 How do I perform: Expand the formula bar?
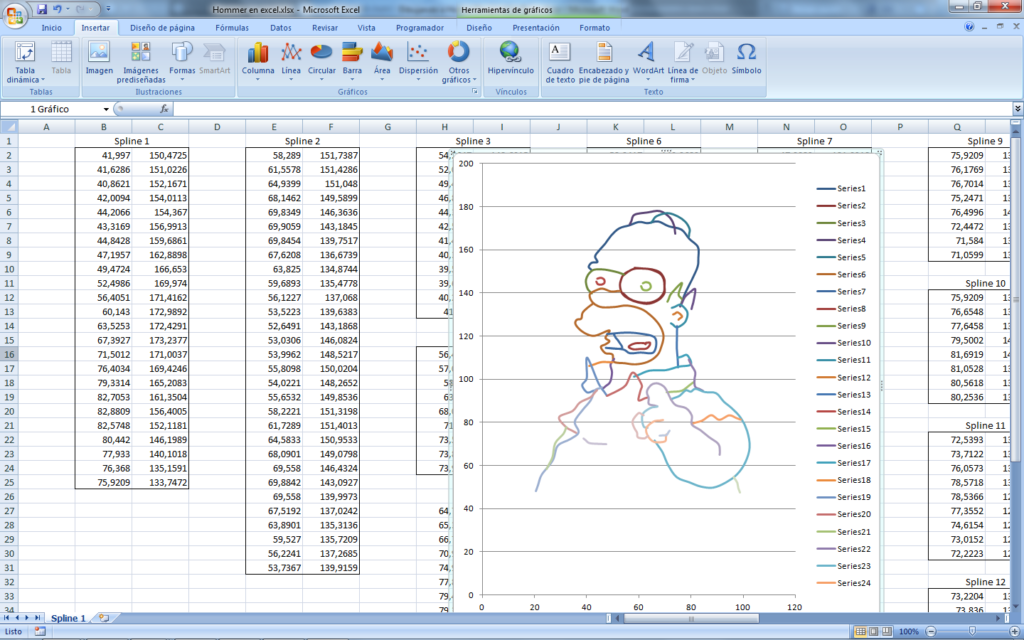(1017, 108)
